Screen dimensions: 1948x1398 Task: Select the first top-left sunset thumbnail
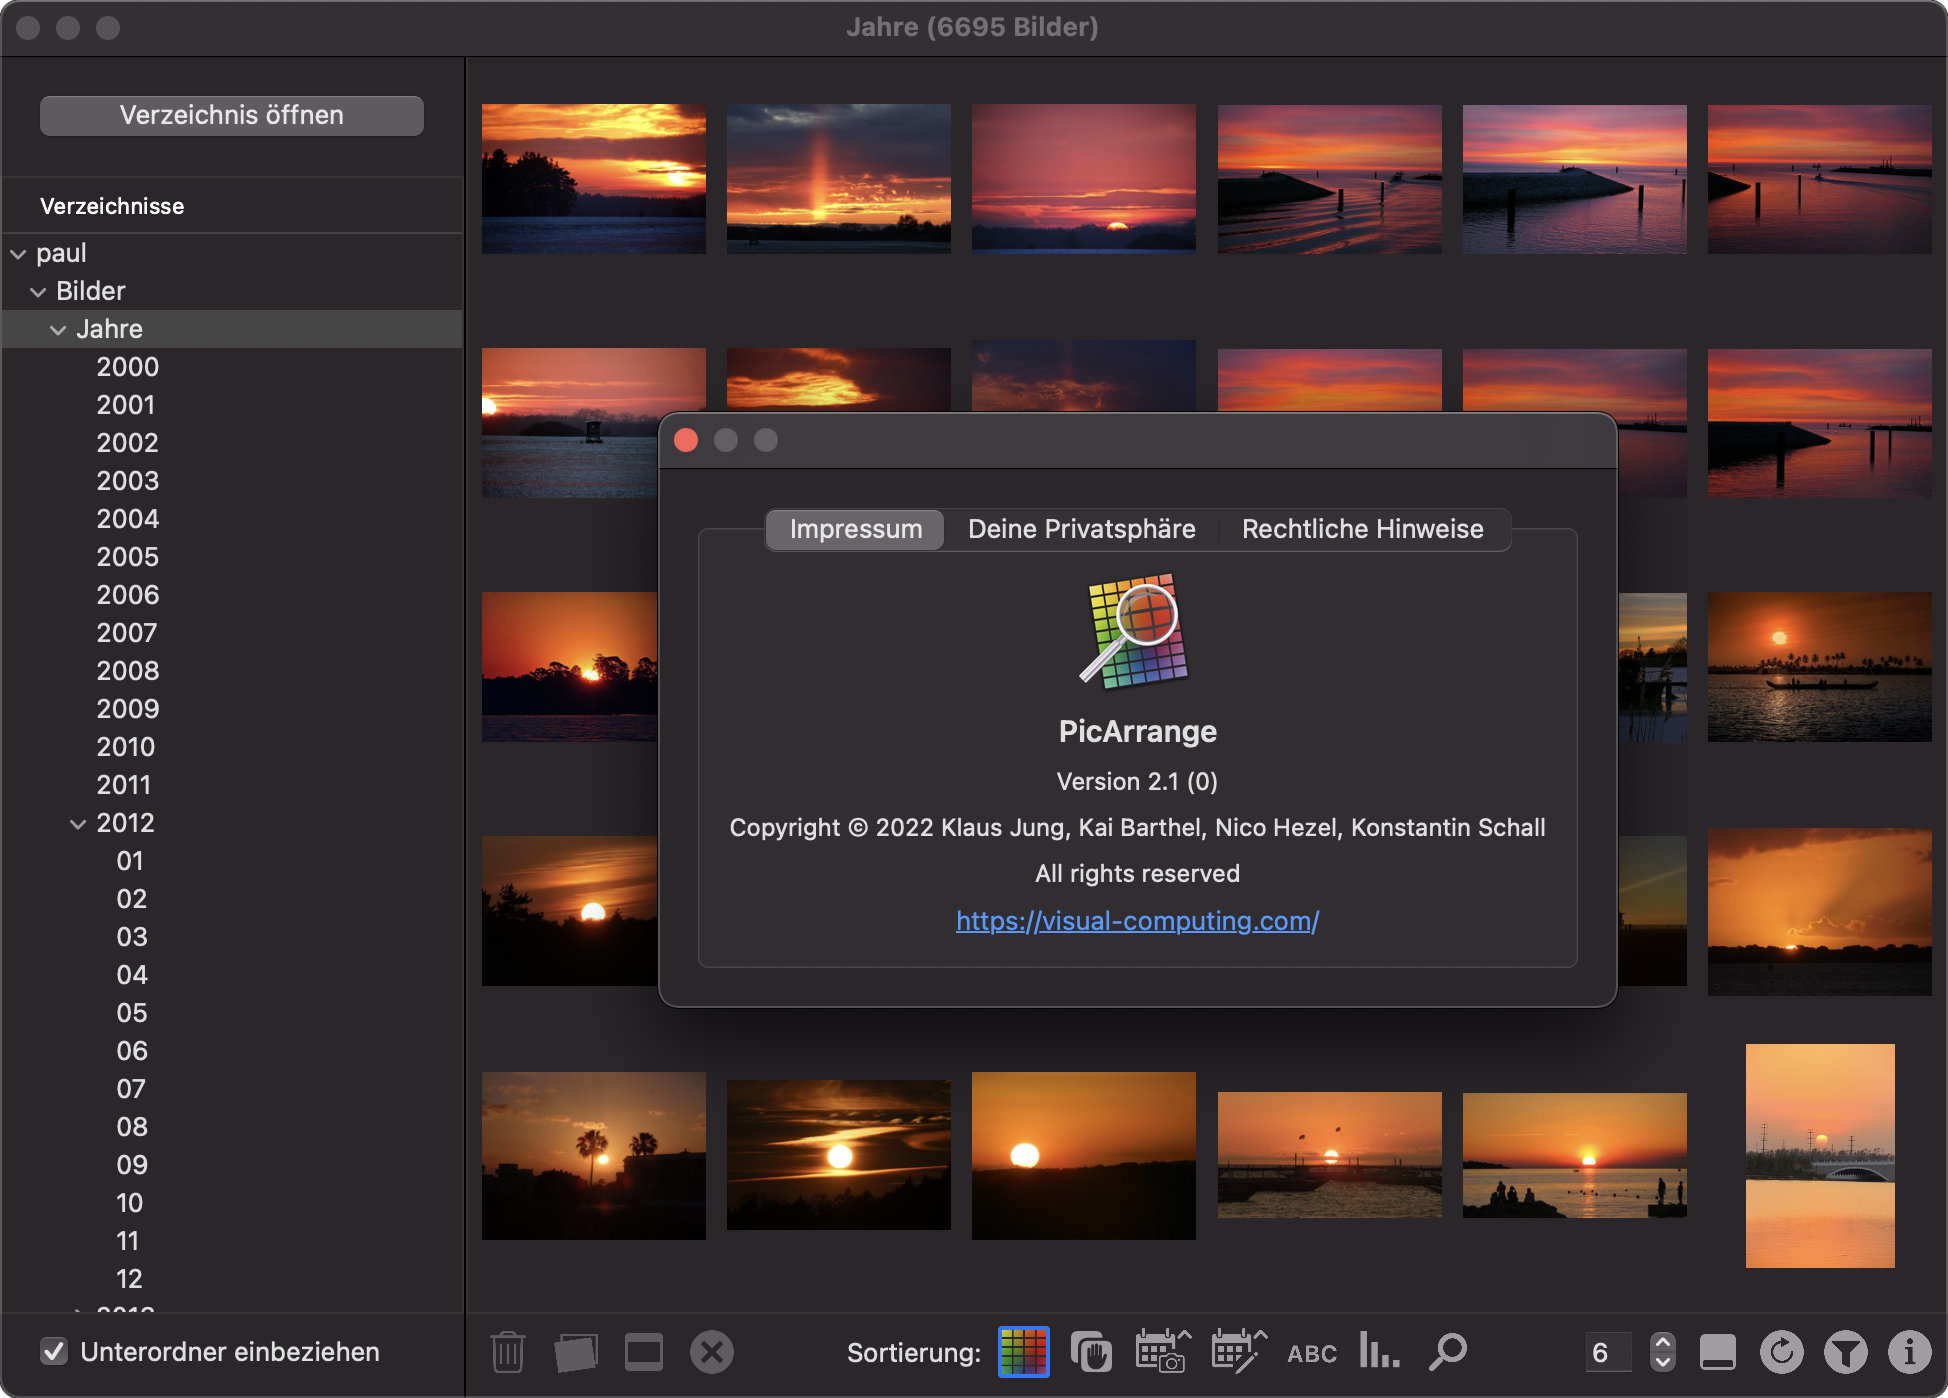click(594, 179)
